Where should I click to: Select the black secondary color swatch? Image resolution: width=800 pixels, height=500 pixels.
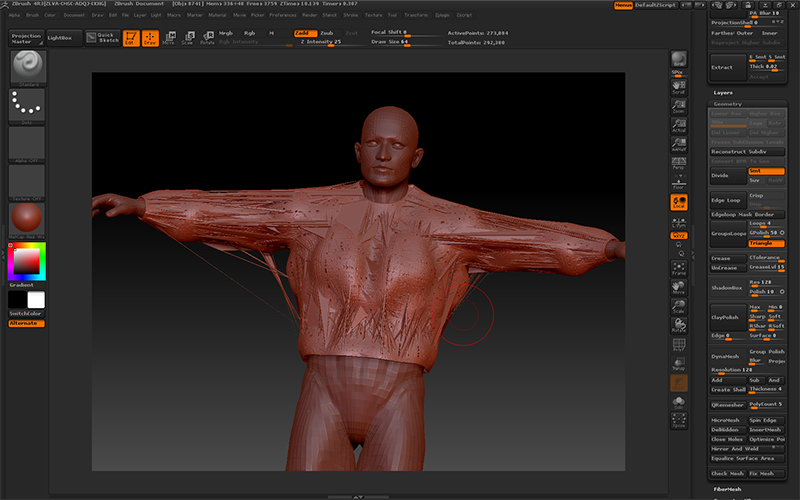[x=17, y=300]
